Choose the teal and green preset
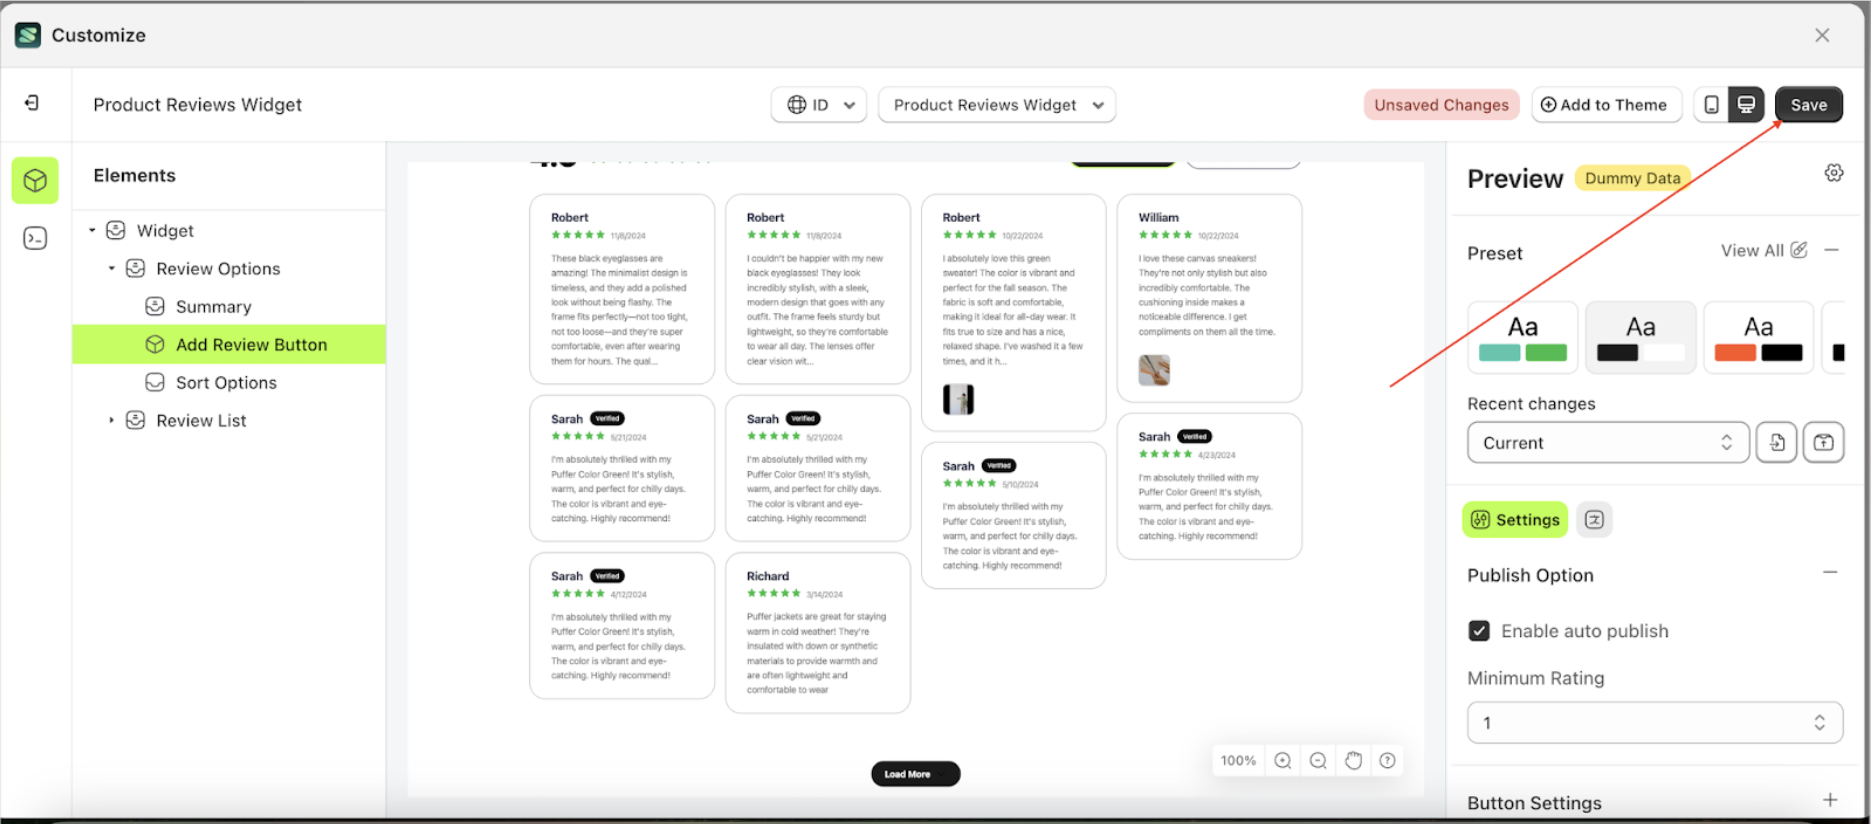The width and height of the screenshot is (1876, 824). 1522,338
